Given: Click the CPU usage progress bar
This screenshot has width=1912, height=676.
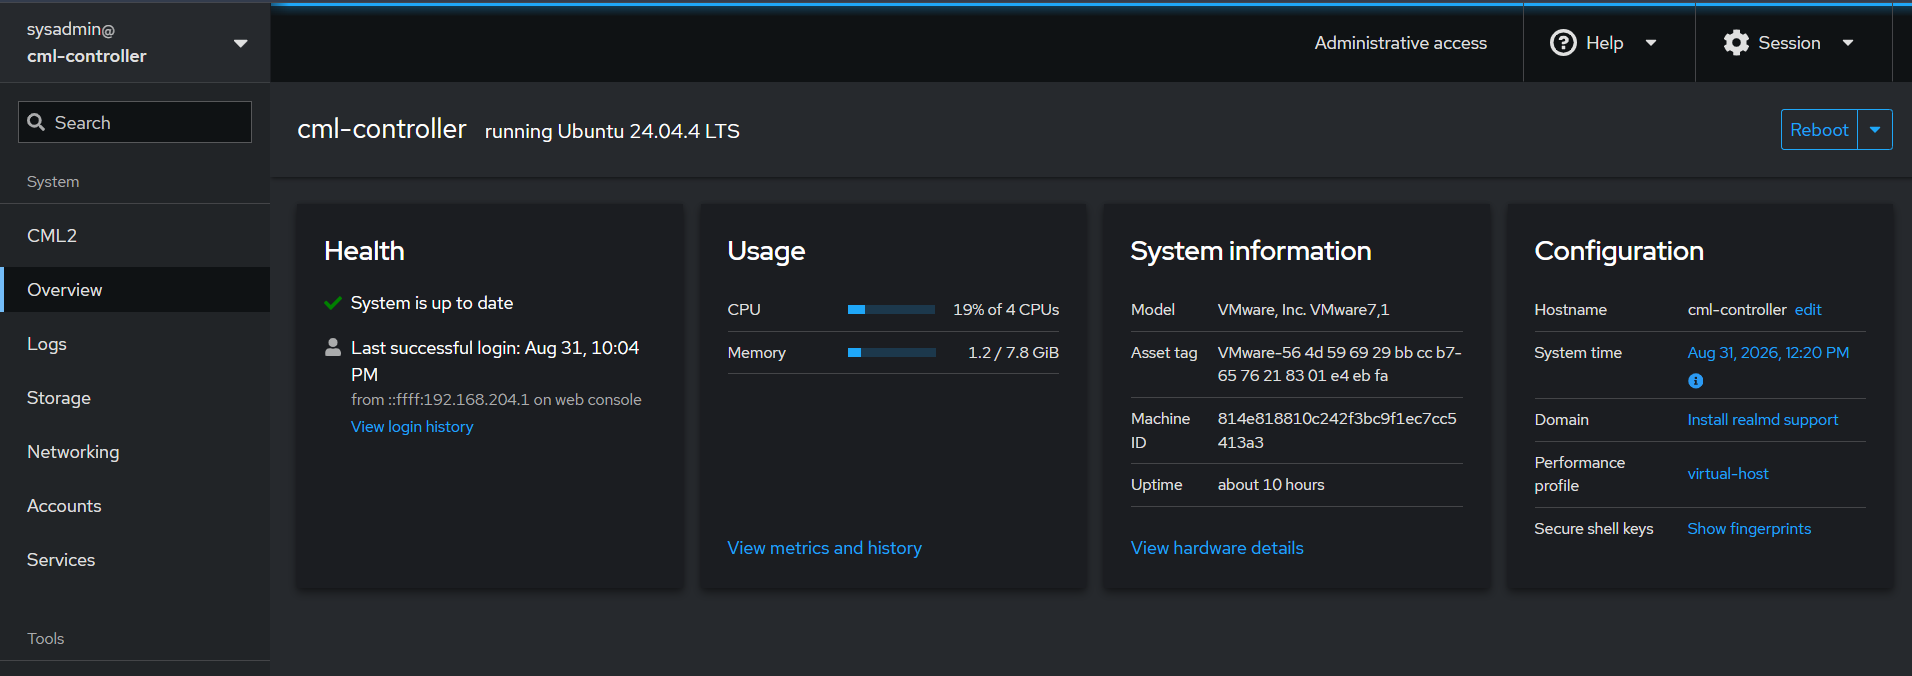Looking at the screenshot, I should point(891,310).
